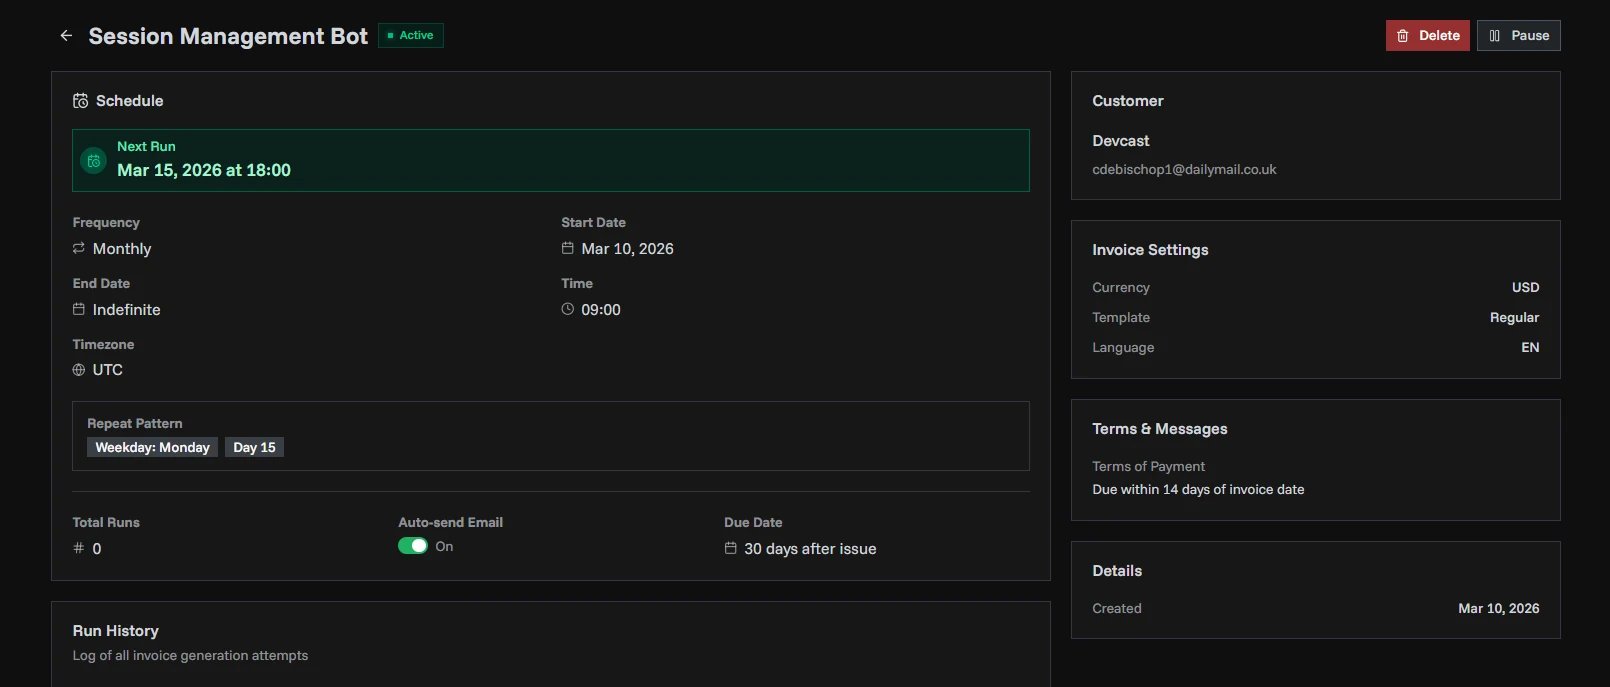The height and width of the screenshot is (687, 1610).
Task: Click 30 days after issue text
Action: point(810,548)
